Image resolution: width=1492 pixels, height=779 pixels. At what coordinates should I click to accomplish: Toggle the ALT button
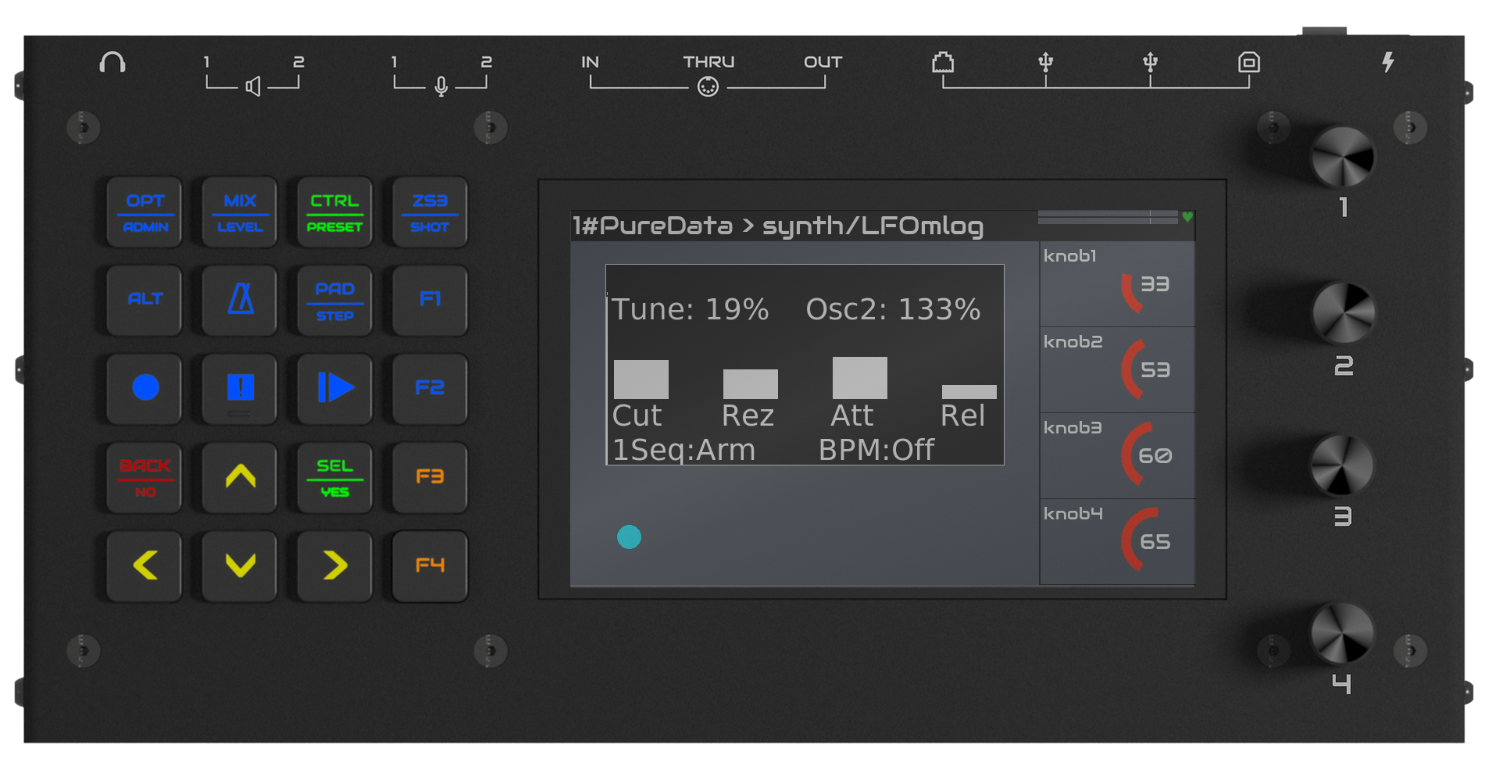click(x=145, y=300)
